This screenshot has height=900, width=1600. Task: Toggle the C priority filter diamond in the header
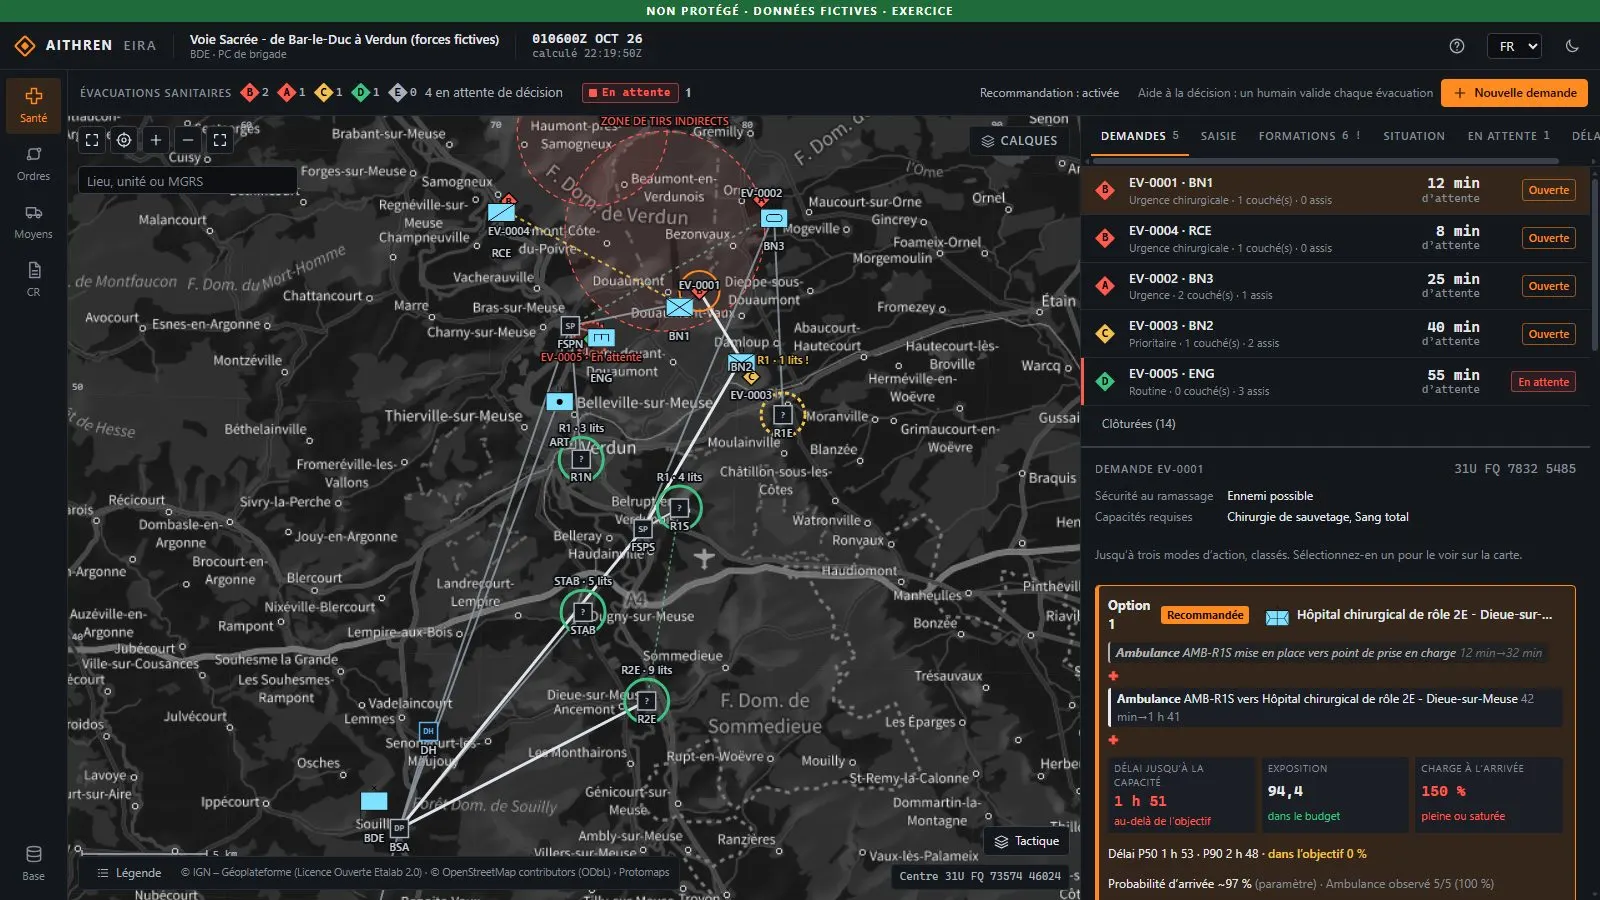(323, 93)
